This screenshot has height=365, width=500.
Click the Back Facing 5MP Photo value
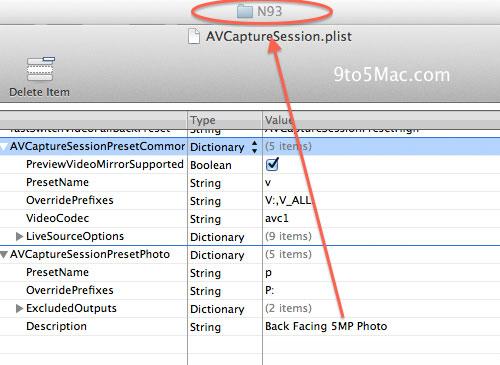[x=326, y=326]
